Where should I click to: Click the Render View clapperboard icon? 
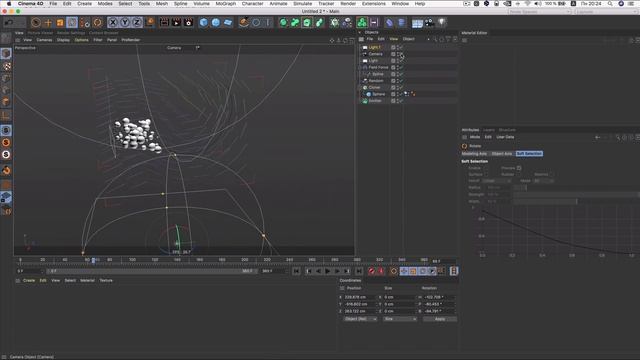point(164,22)
